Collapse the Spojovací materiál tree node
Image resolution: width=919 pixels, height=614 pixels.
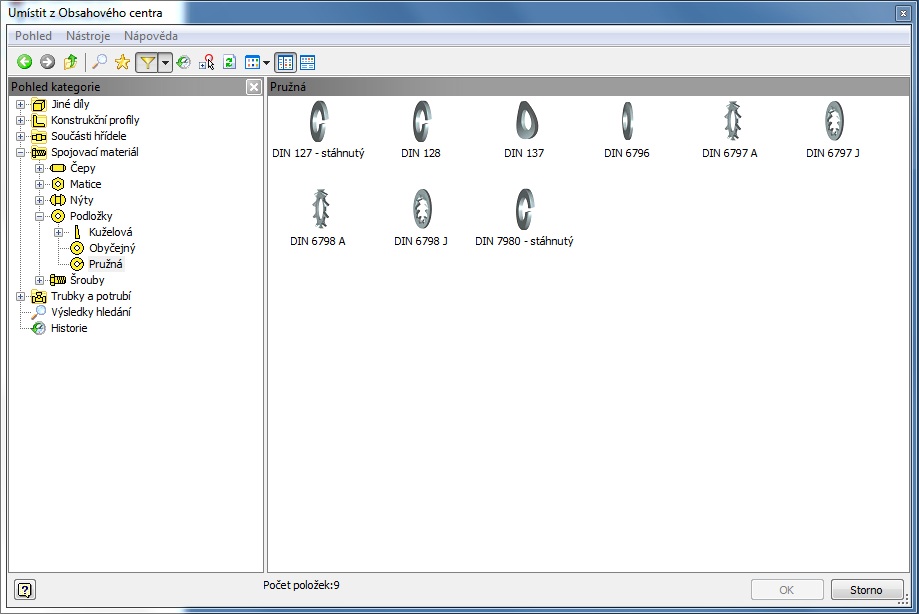click(x=21, y=152)
